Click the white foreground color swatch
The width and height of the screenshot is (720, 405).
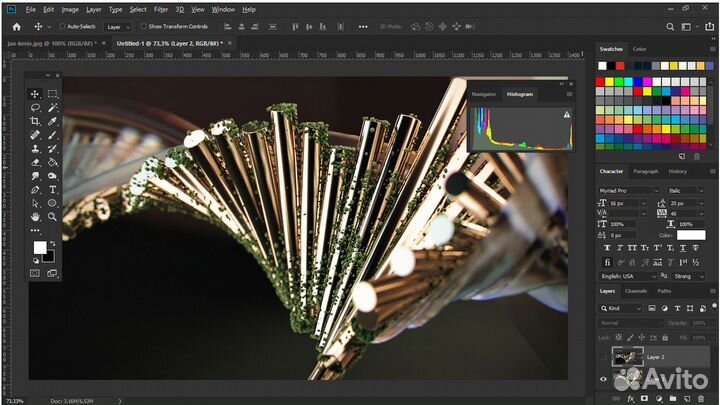coord(40,247)
